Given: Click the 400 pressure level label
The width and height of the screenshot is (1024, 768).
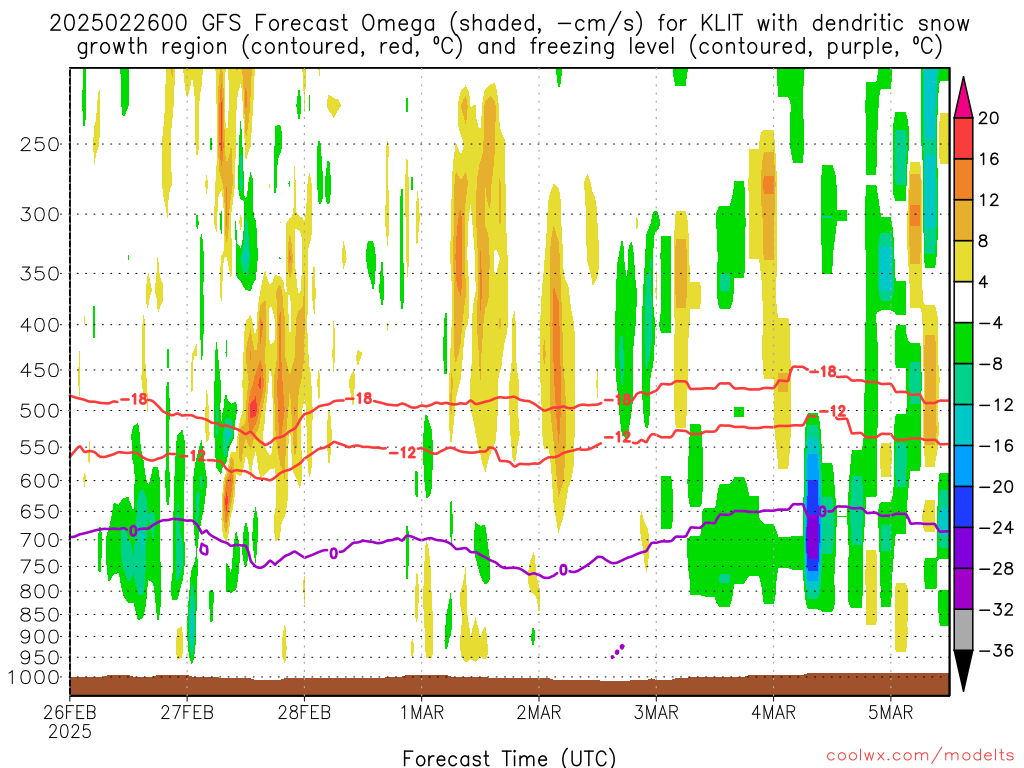Looking at the screenshot, I should (40, 325).
